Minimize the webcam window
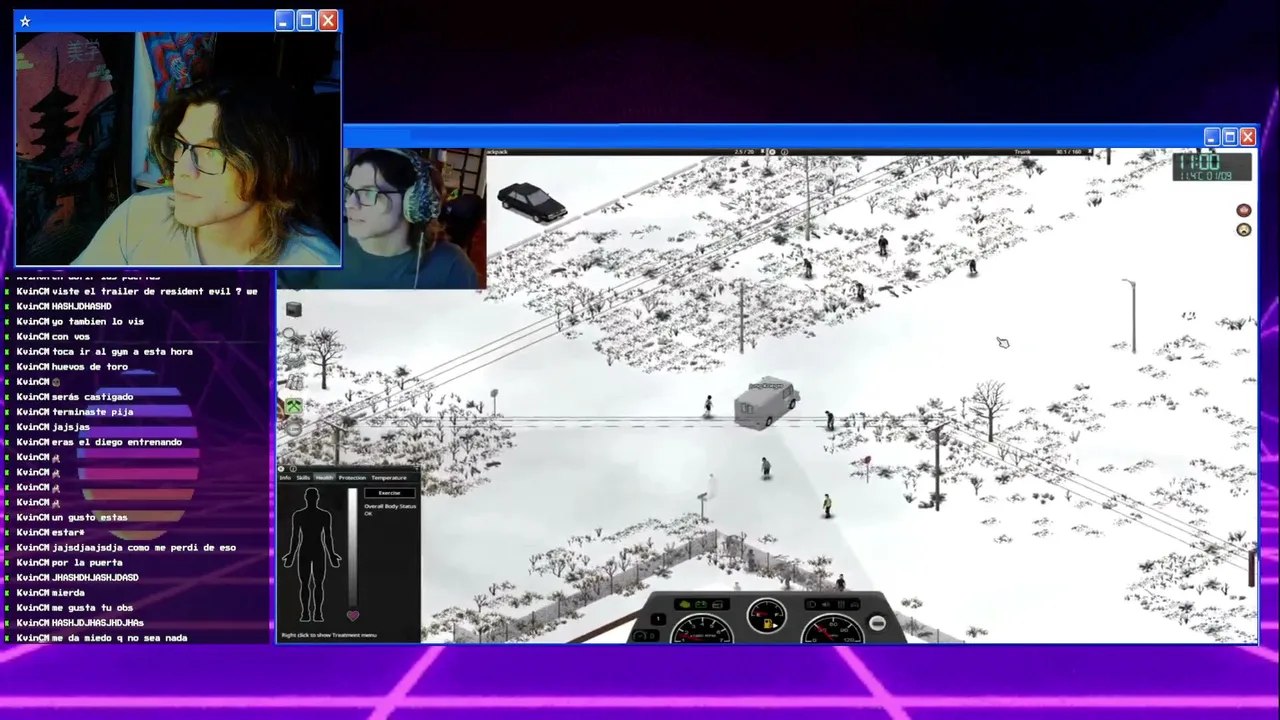Image resolution: width=1280 pixels, height=720 pixels. coord(284,21)
